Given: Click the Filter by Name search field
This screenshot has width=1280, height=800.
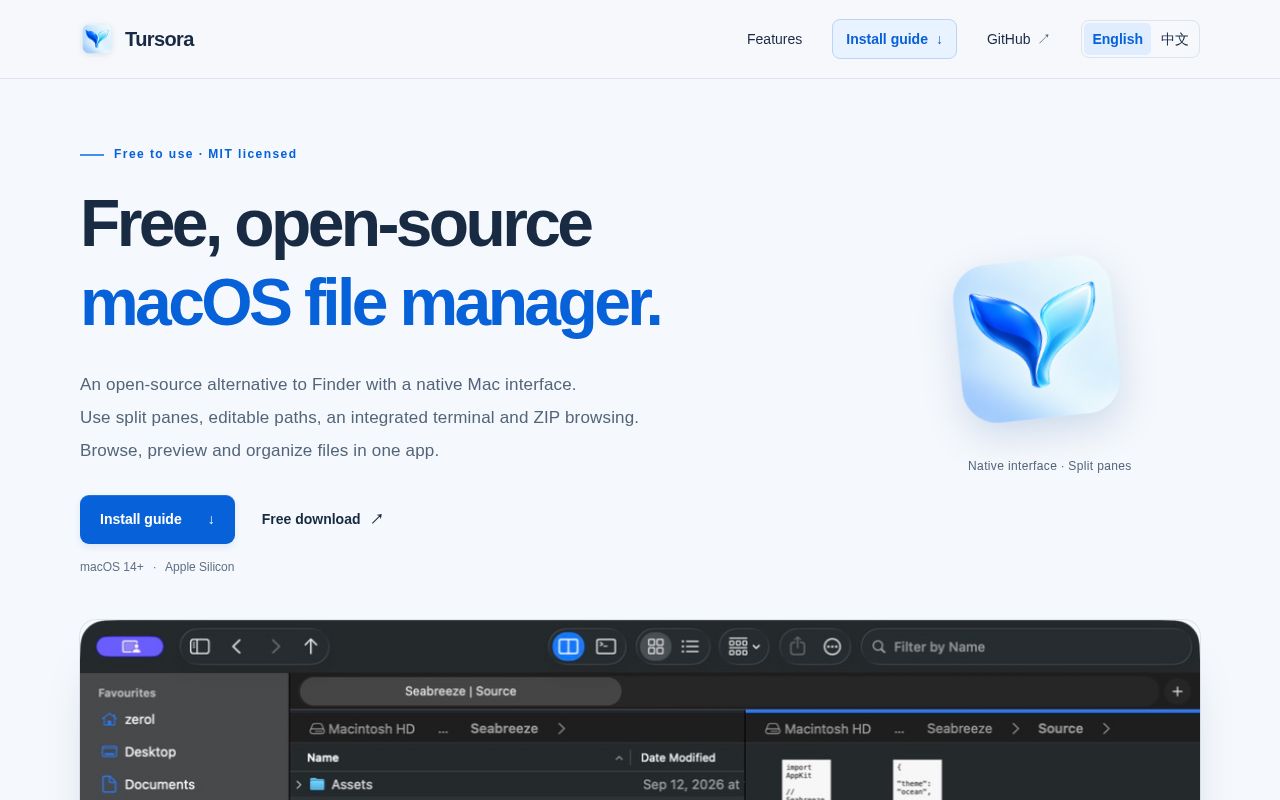Looking at the screenshot, I should (1027, 647).
